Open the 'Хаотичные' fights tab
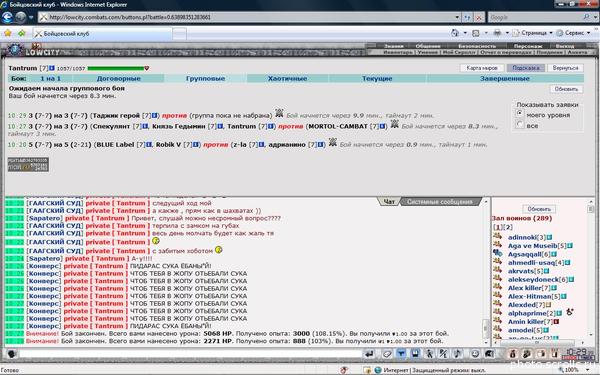This screenshot has width=600, height=375. [287, 78]
